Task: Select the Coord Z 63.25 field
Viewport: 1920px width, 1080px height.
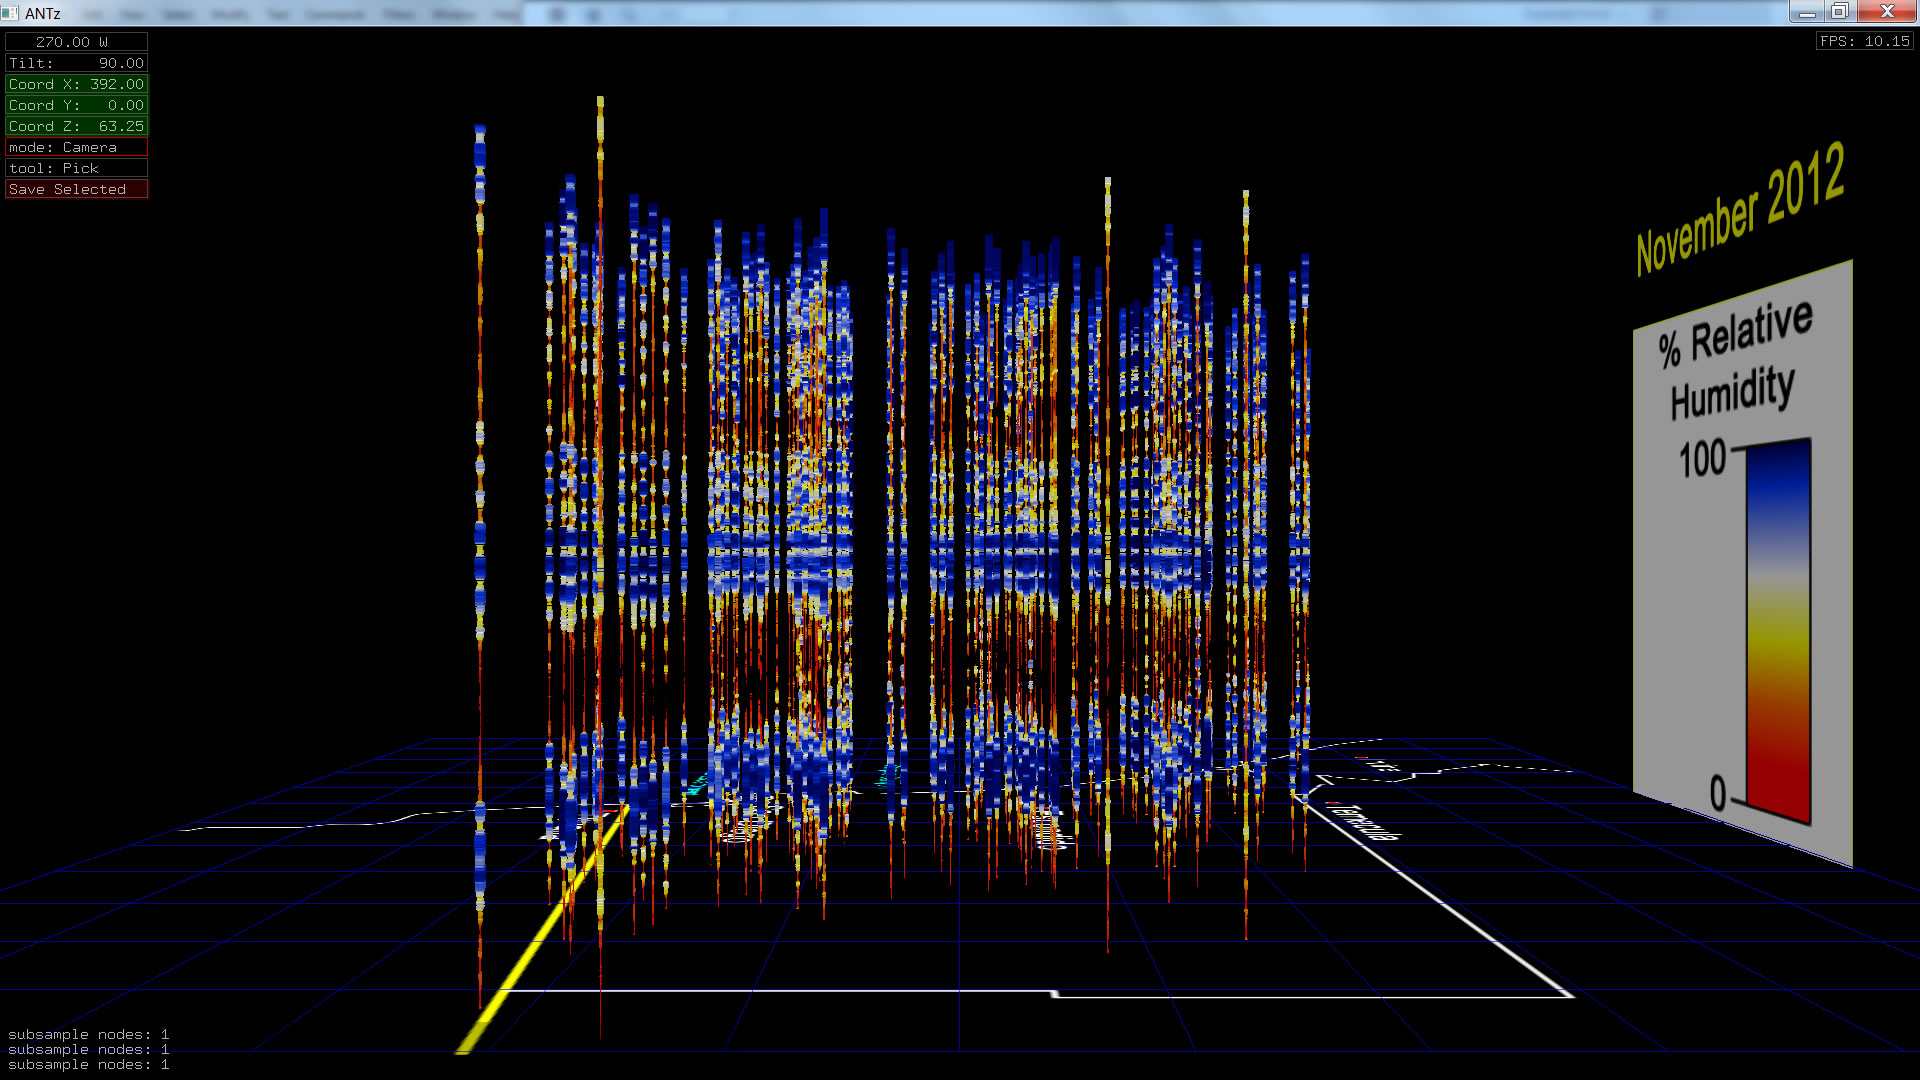Action: [x=76, y=126]
